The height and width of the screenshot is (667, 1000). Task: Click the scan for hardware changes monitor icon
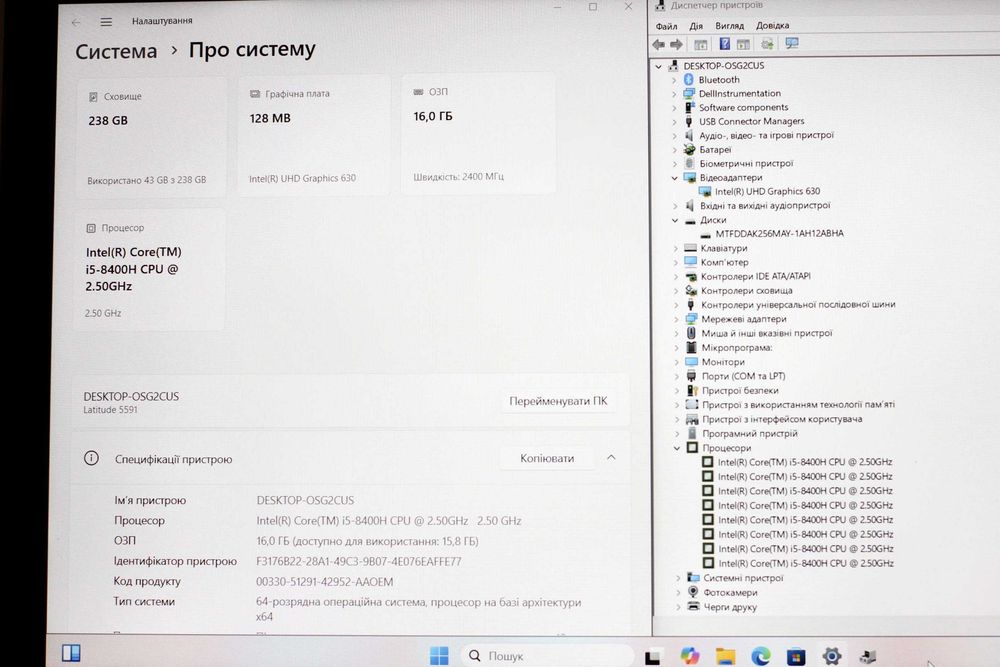[792, 43]
